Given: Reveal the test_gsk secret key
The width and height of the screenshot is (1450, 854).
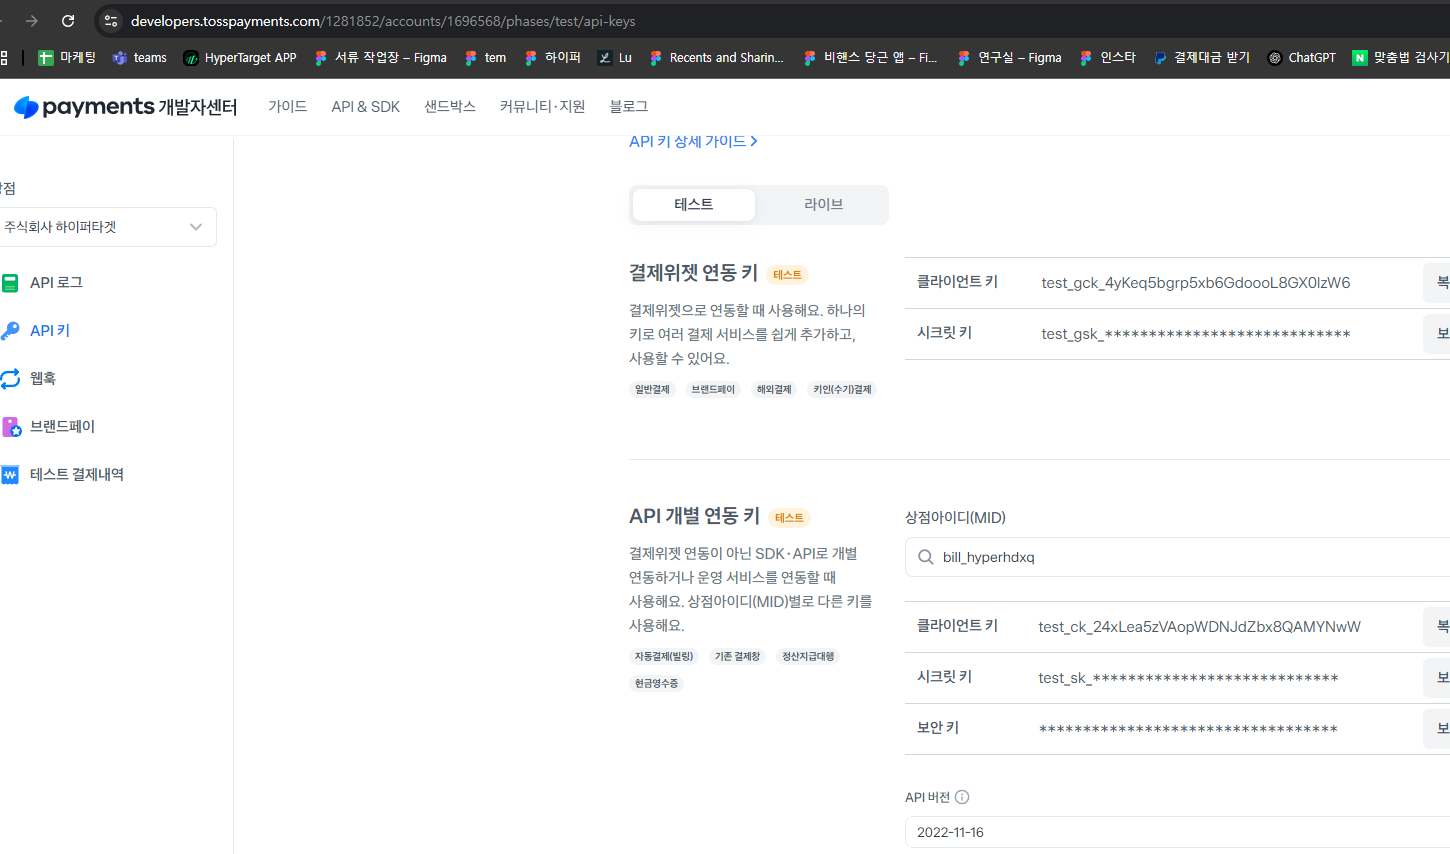Looking at the screenshot, I should (x=1438, y=334).
